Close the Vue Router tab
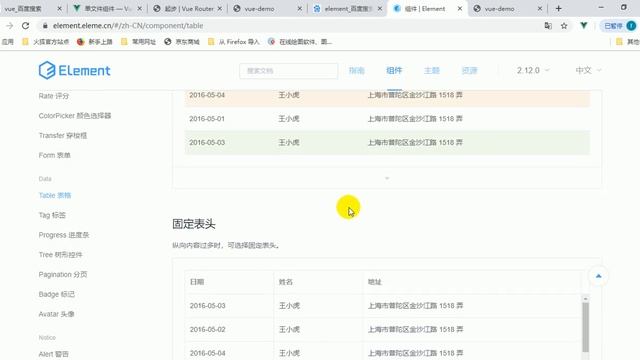This screenshot has width=640, height=360. click(220, 9)
